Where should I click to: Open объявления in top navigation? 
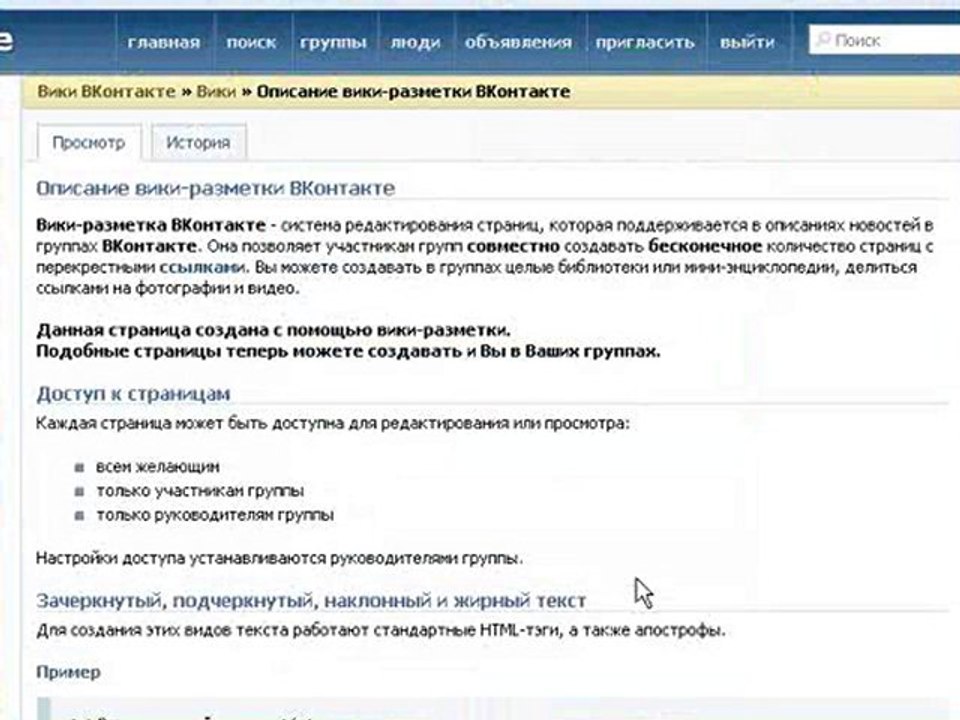[x=518, y=42]
